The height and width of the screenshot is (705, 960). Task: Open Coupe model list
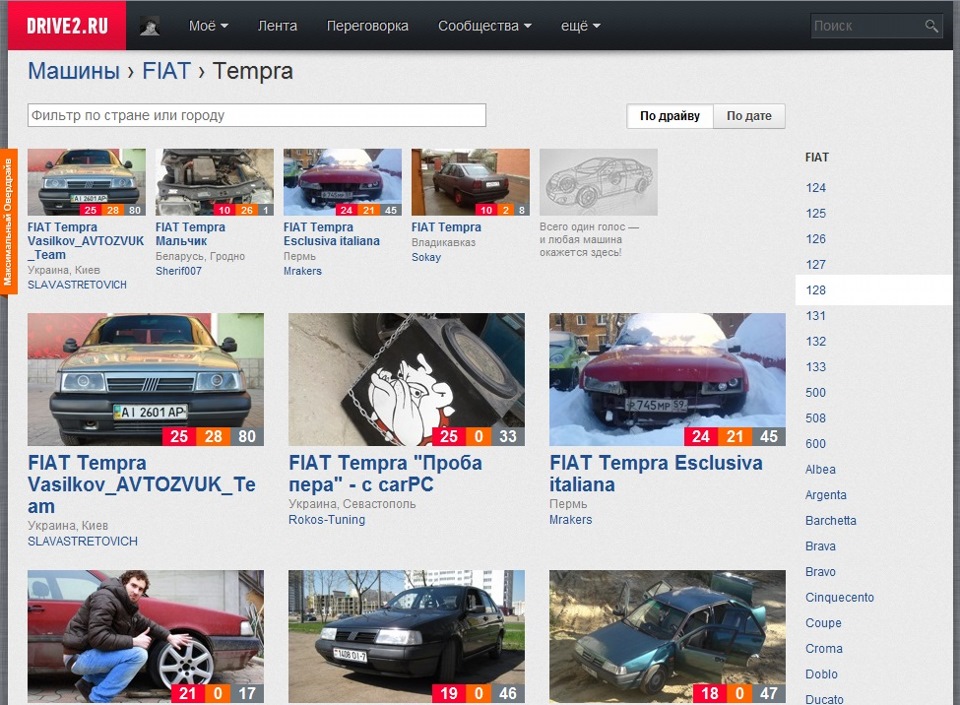(x=823, y=623)
